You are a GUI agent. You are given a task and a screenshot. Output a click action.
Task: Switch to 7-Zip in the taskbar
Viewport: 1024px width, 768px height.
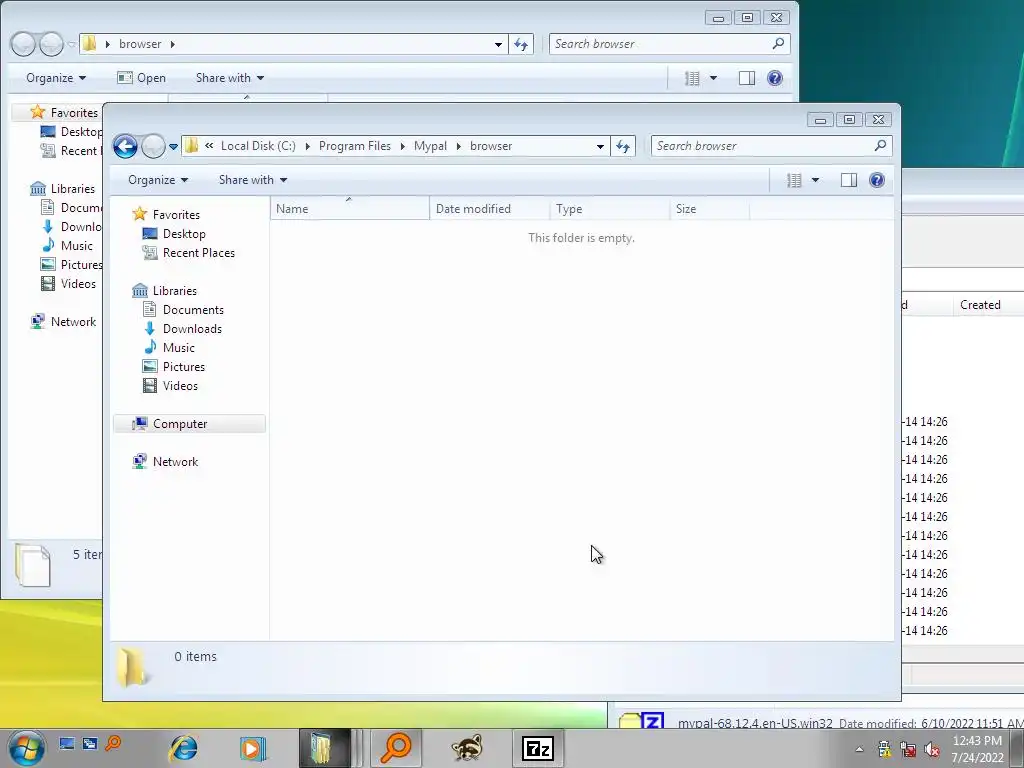click(x=538, y=748)
